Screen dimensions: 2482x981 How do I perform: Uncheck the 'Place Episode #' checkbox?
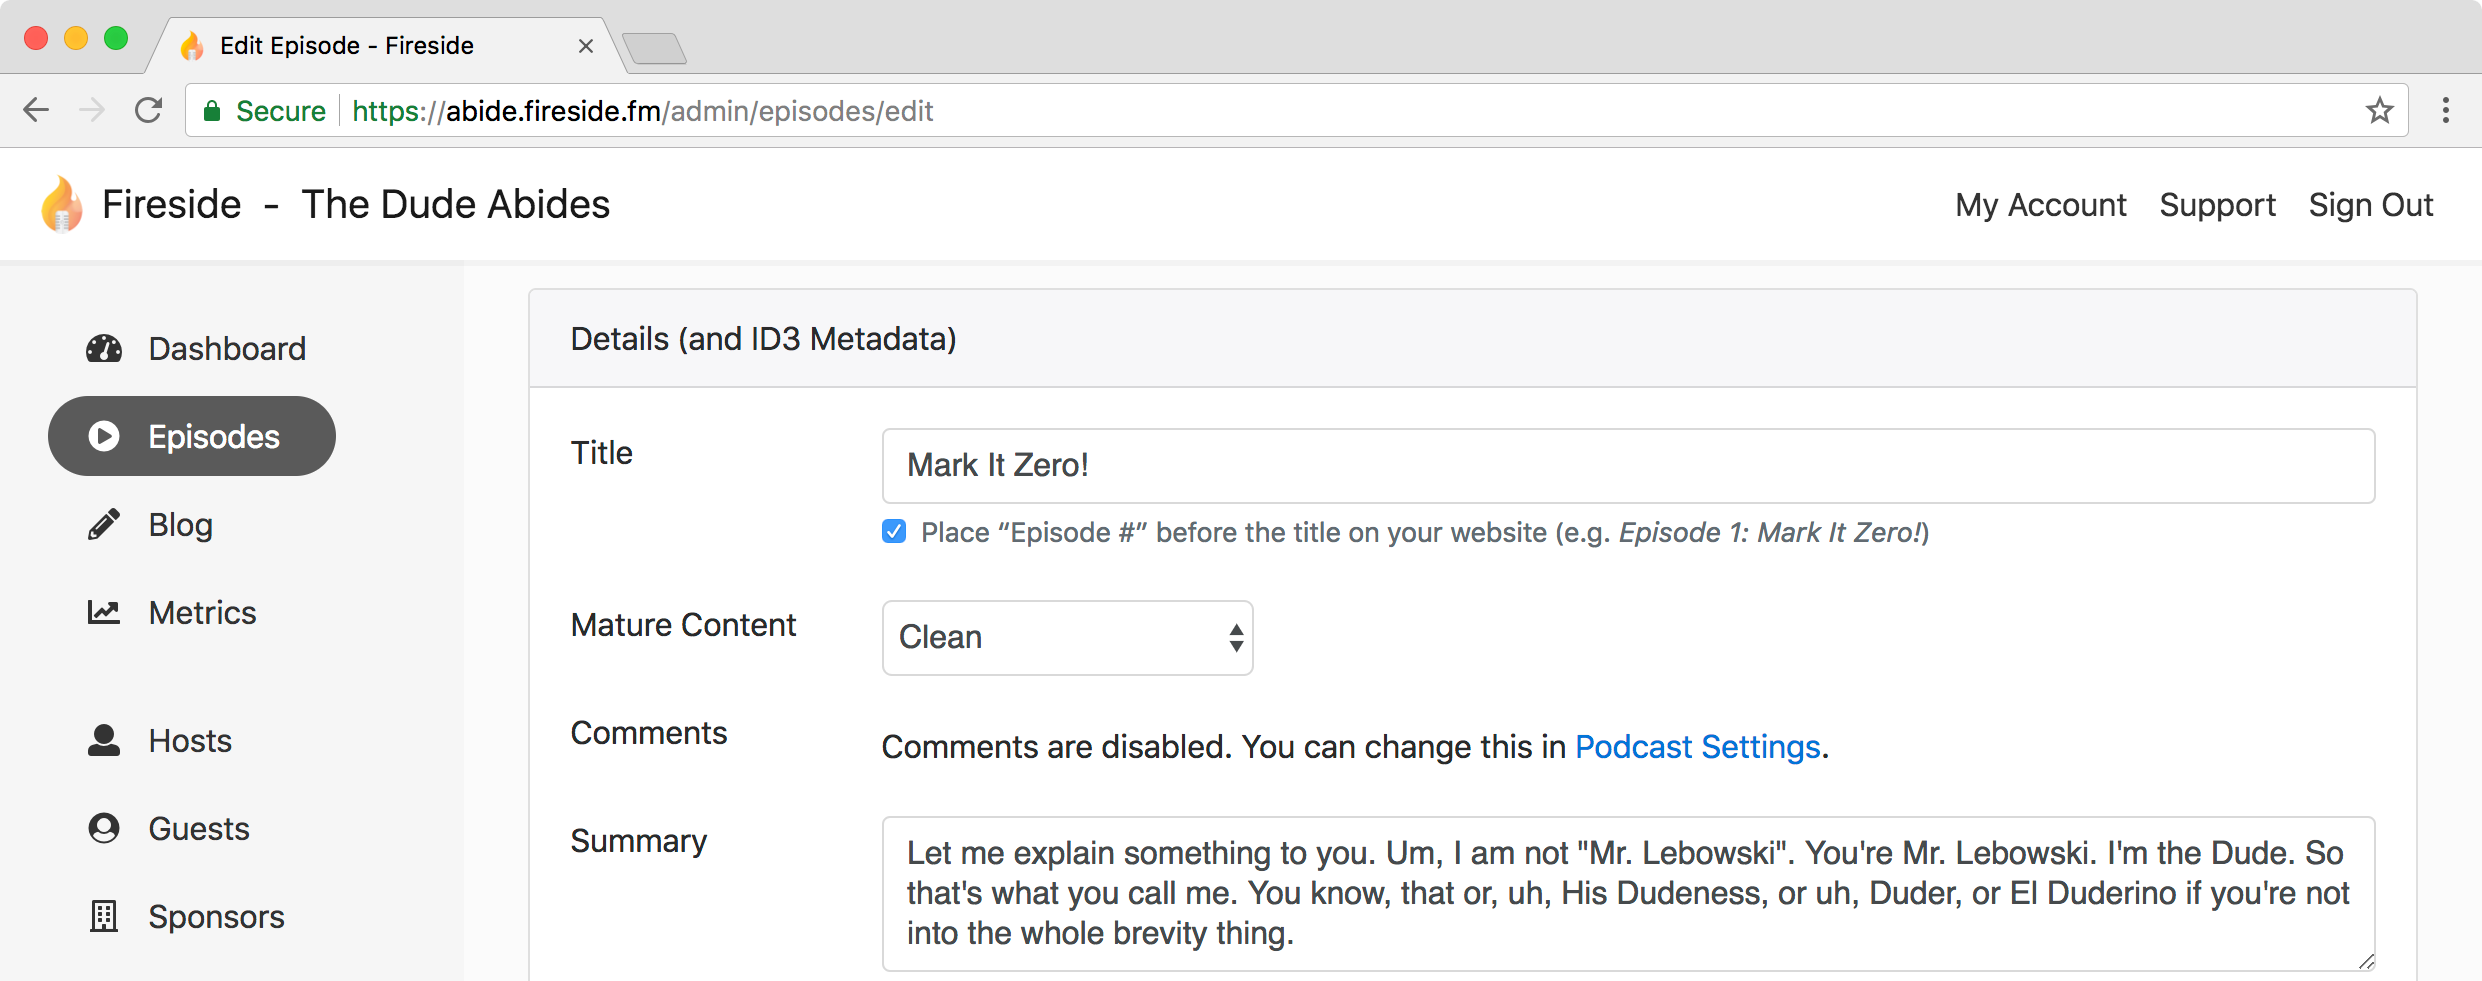(894, 532)
